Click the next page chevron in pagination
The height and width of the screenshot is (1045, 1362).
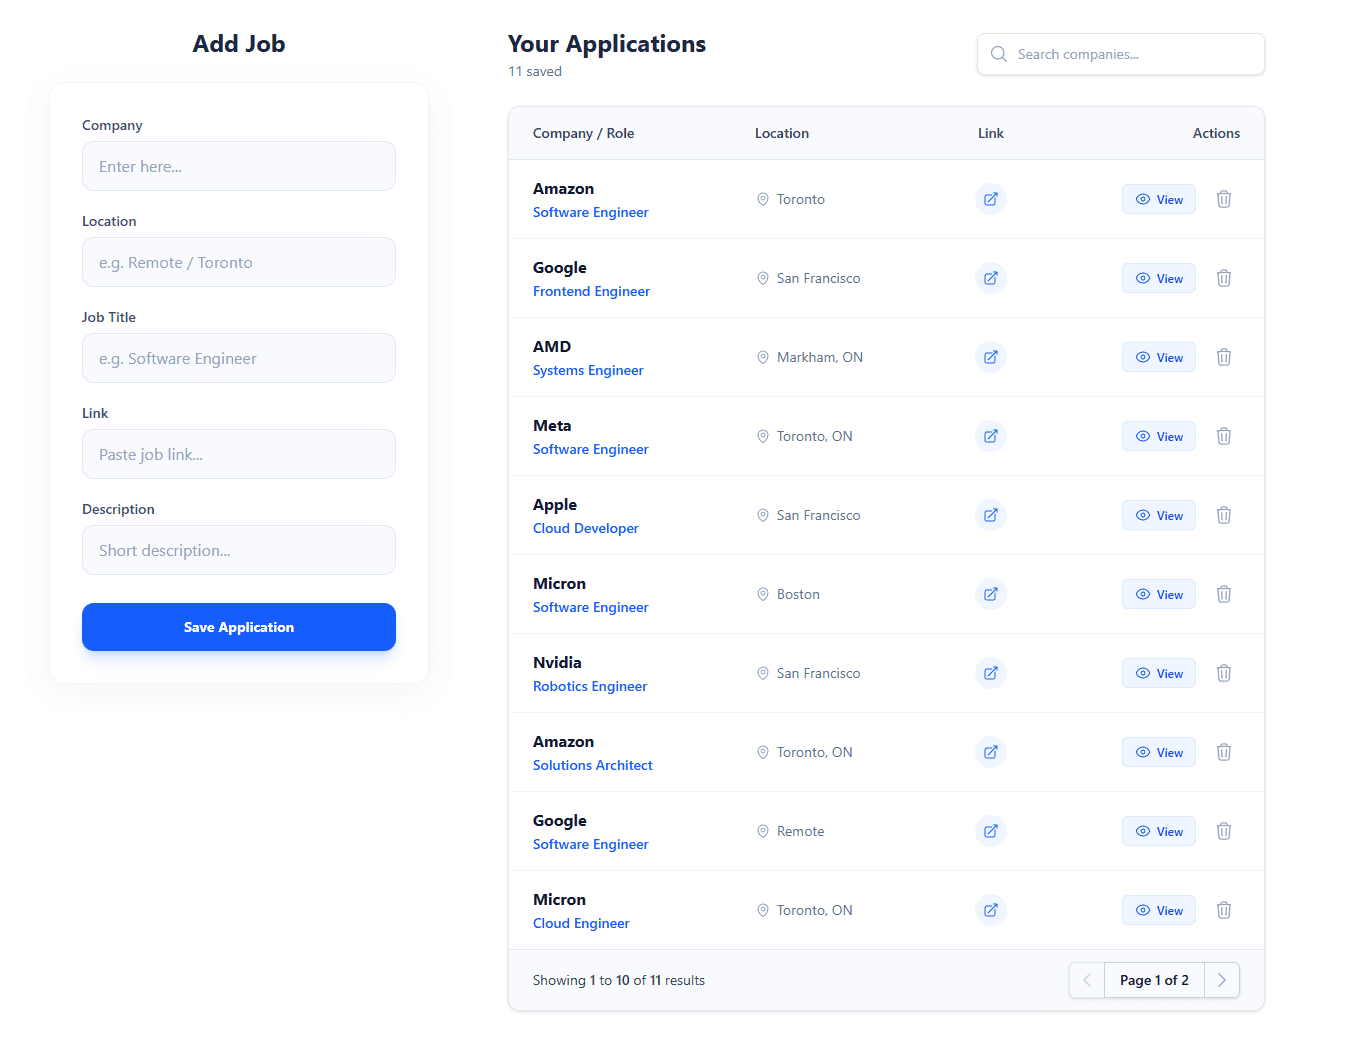coord(1221,980)
